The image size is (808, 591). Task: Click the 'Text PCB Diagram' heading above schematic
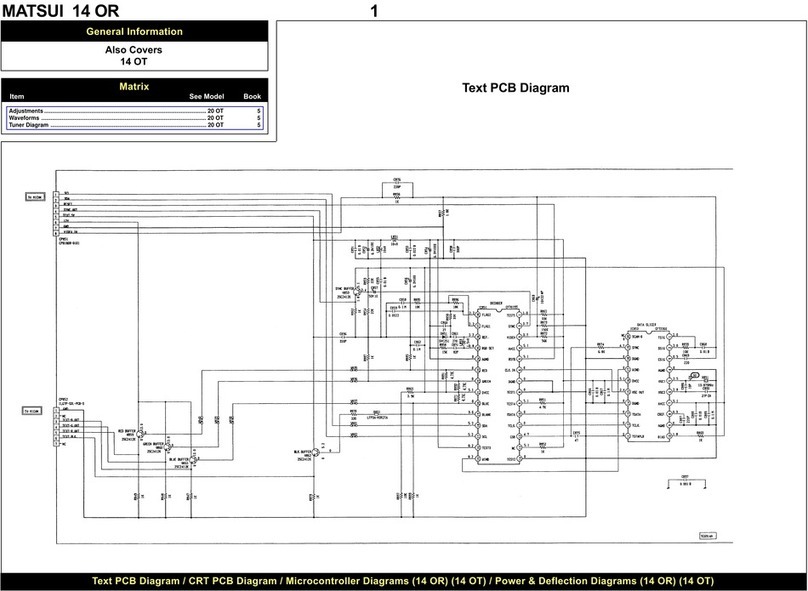515,88
